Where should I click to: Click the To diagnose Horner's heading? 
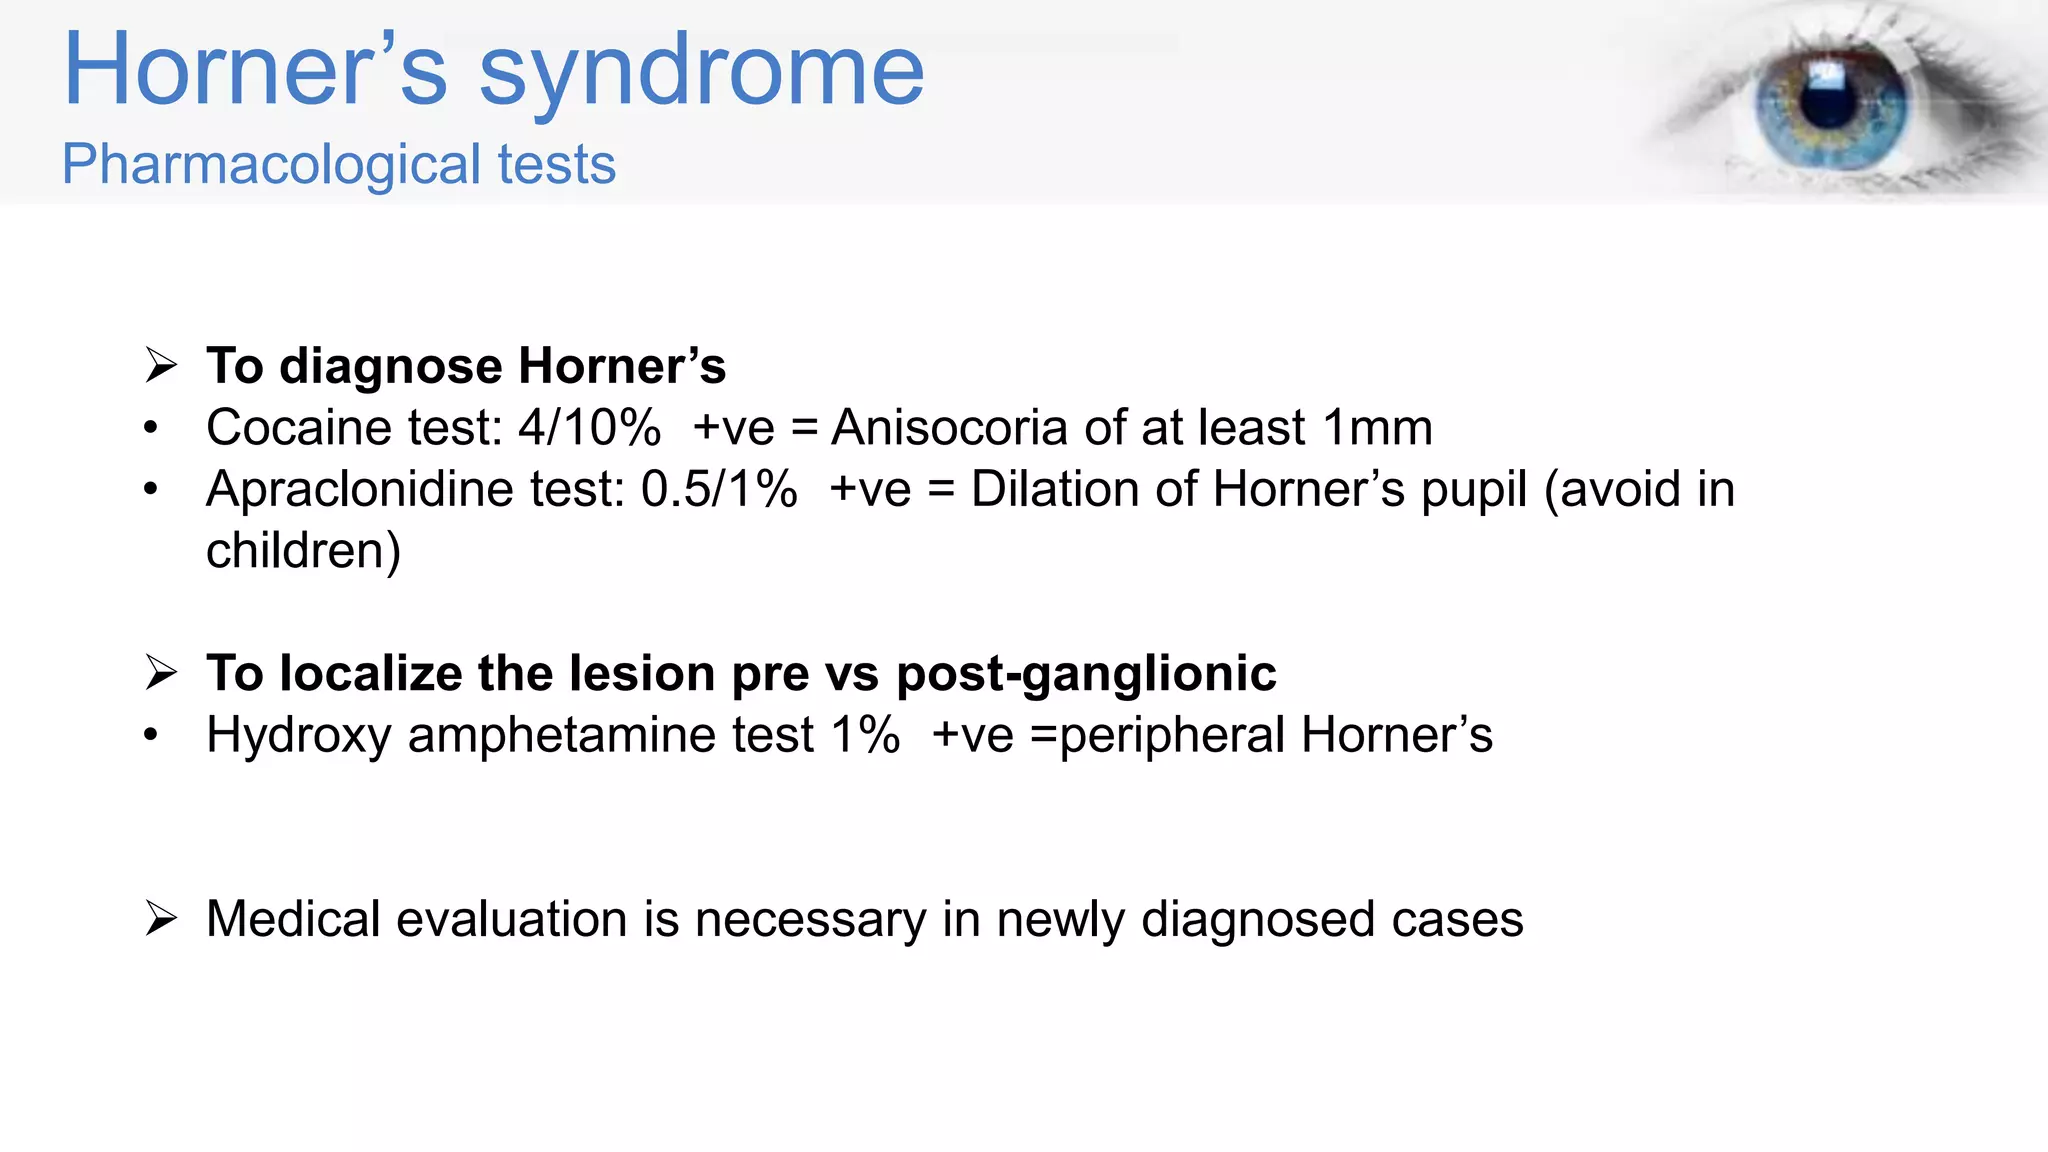coord(466,366)
